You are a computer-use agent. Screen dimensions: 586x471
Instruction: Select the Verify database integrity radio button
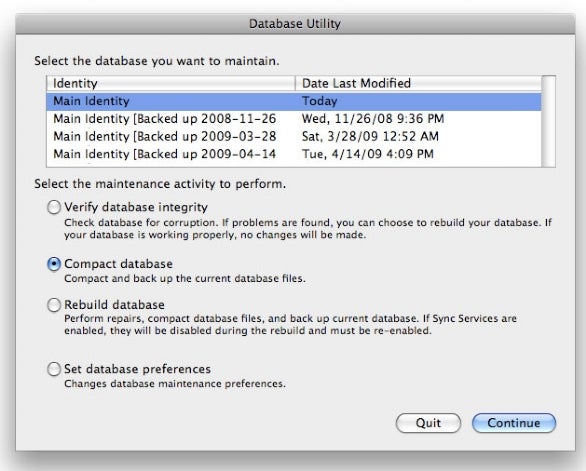click(x=54, y=207)
